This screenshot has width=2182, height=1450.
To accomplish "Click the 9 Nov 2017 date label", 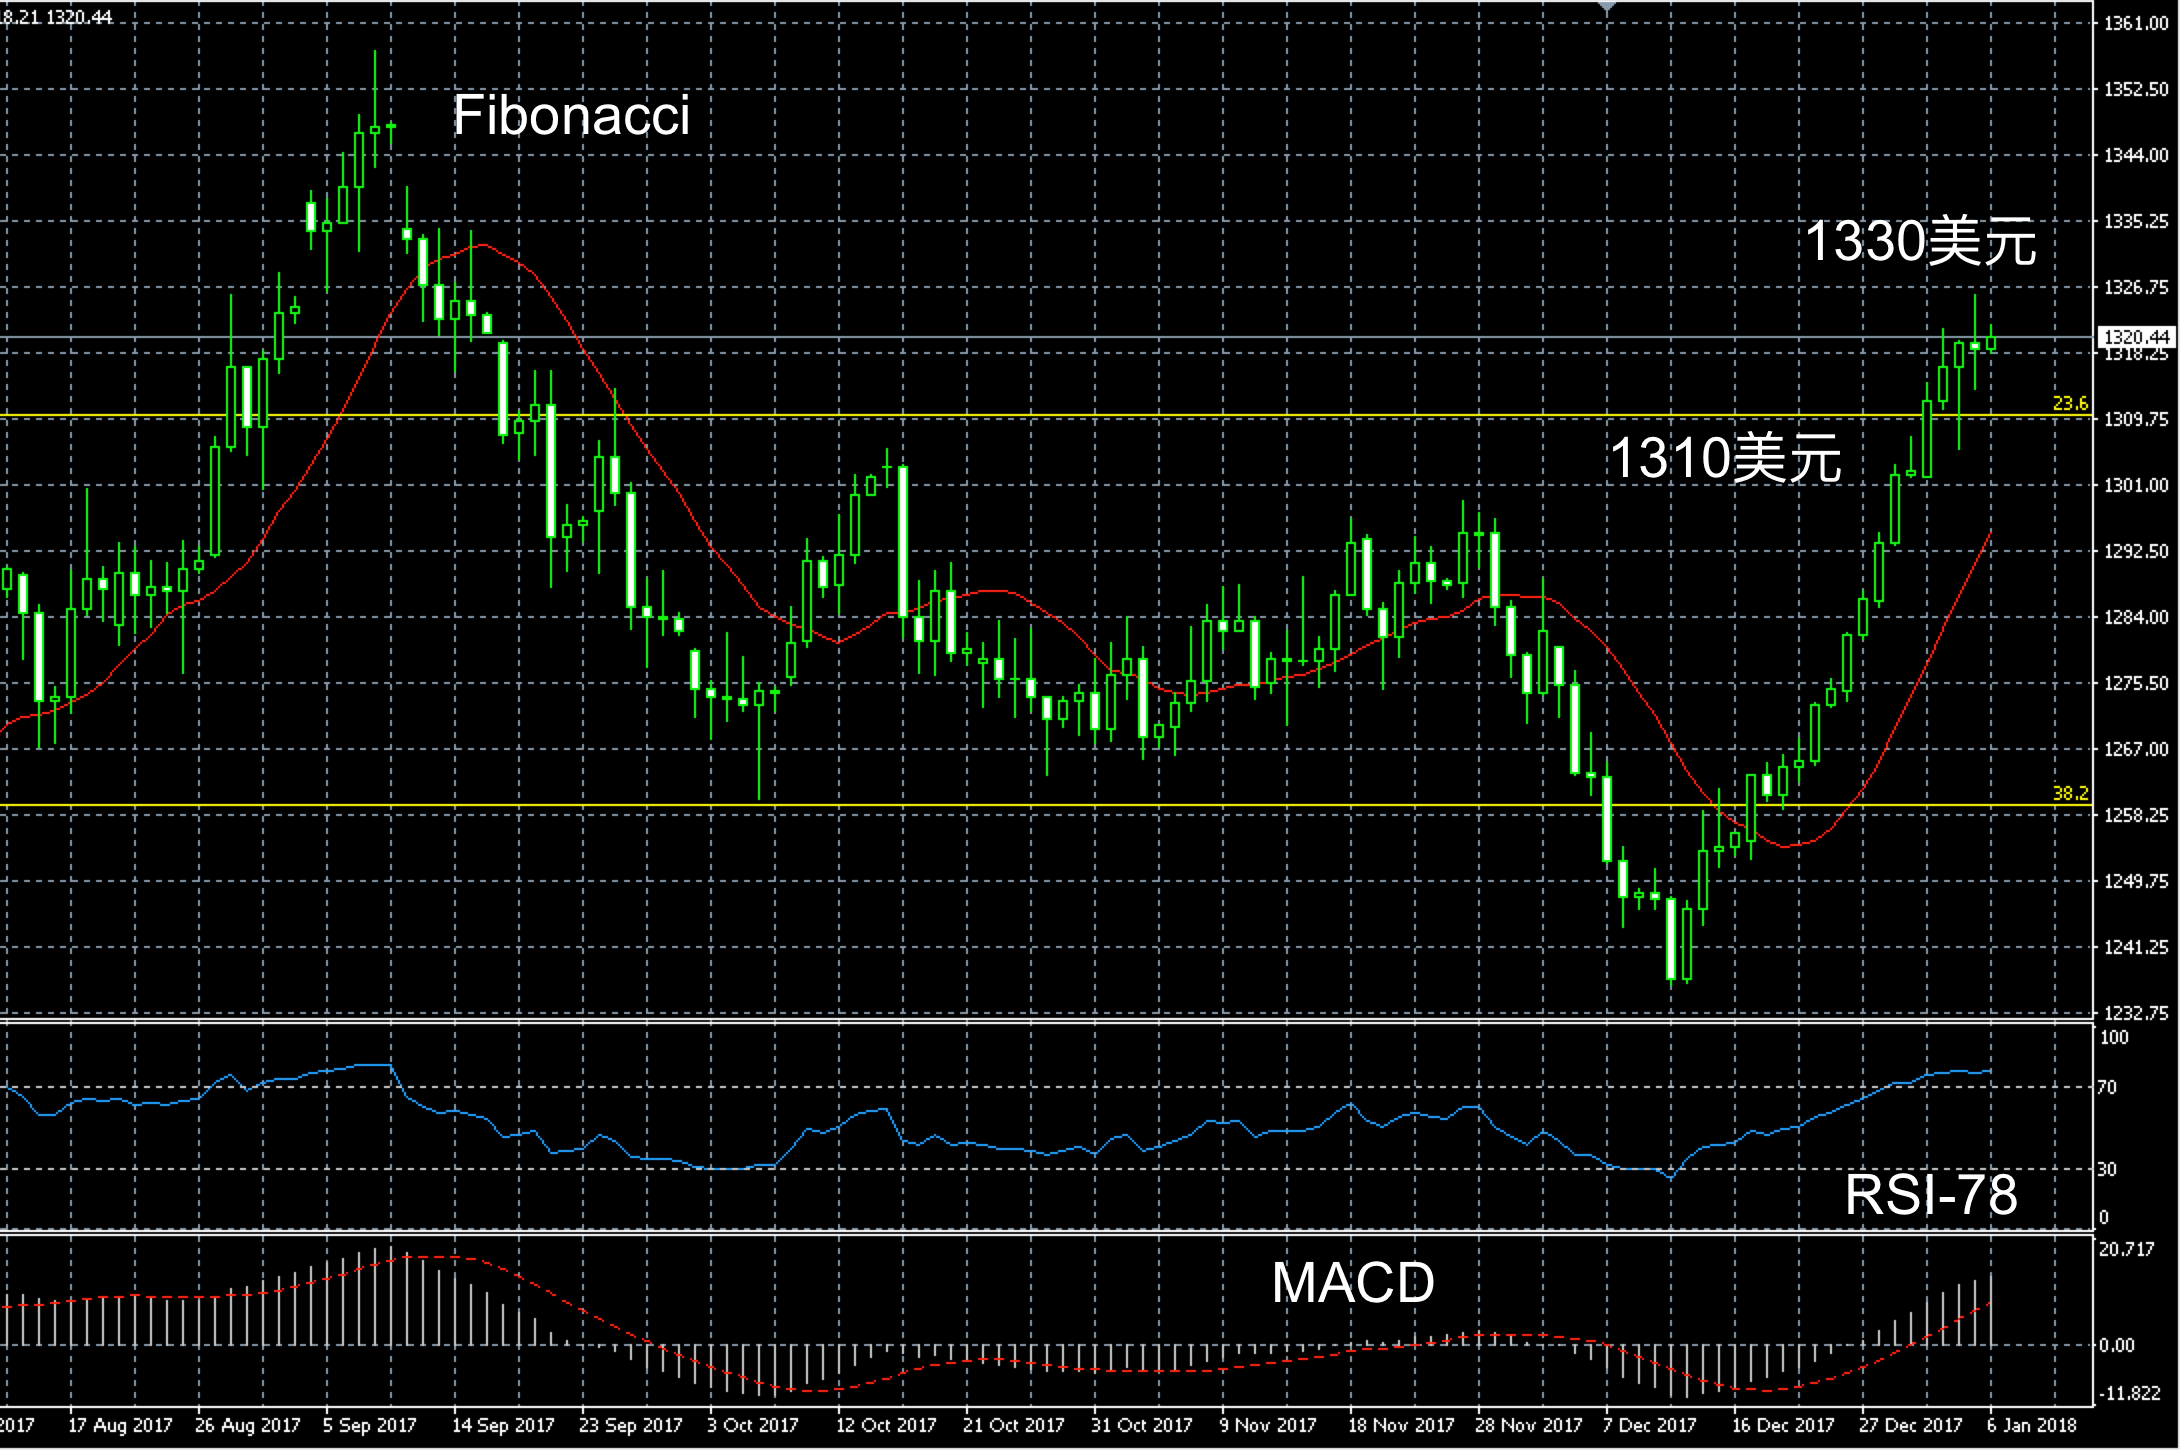I will pyautogui.click(x=1268, y=1425).
